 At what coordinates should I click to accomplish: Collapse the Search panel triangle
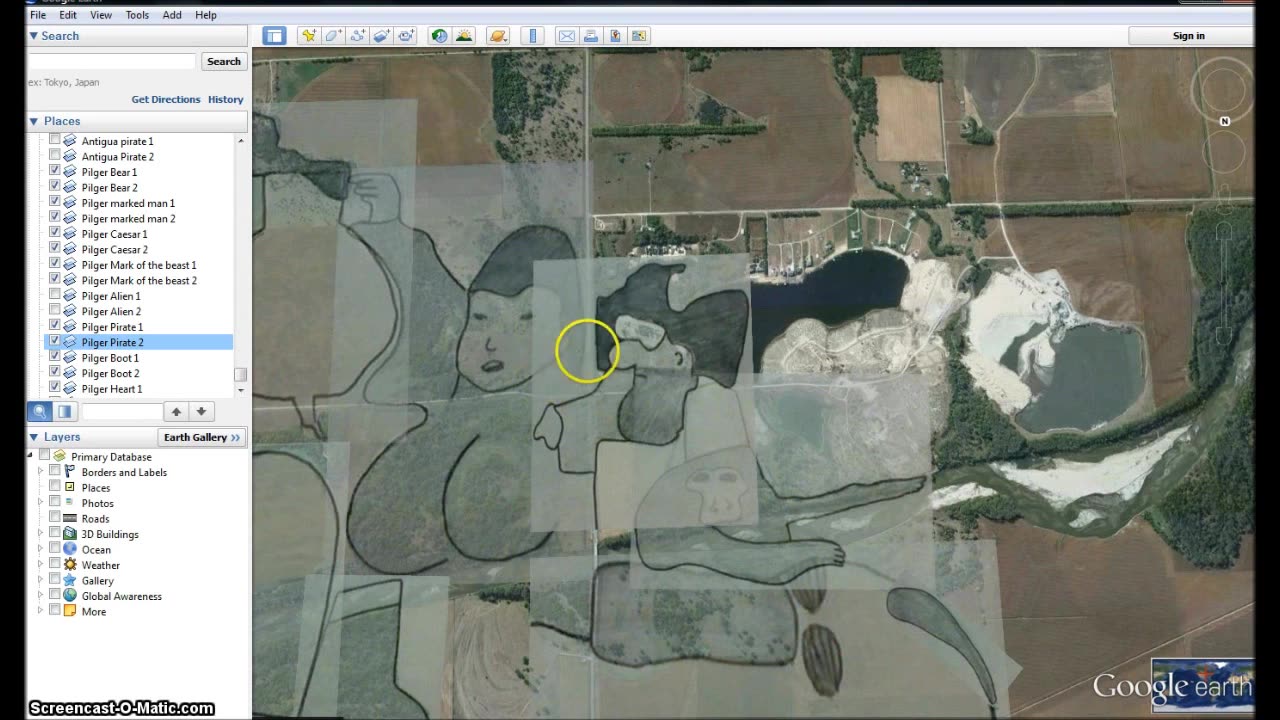point(33,36)
